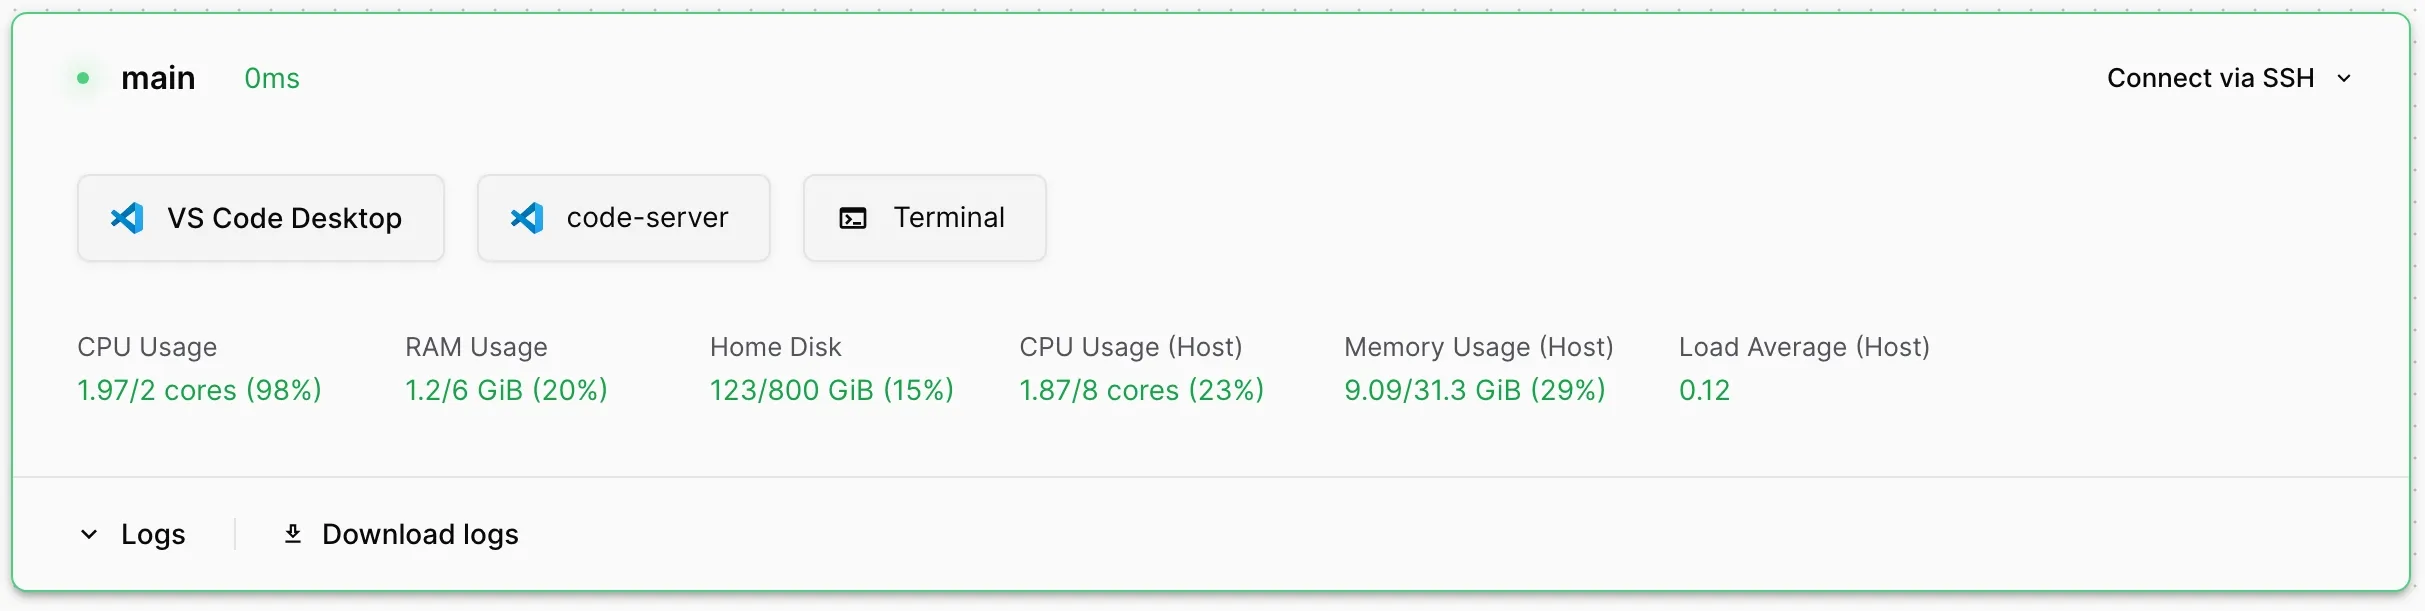
Task: Click the Terminal prompt icon
Action: (x=852, y=218)
